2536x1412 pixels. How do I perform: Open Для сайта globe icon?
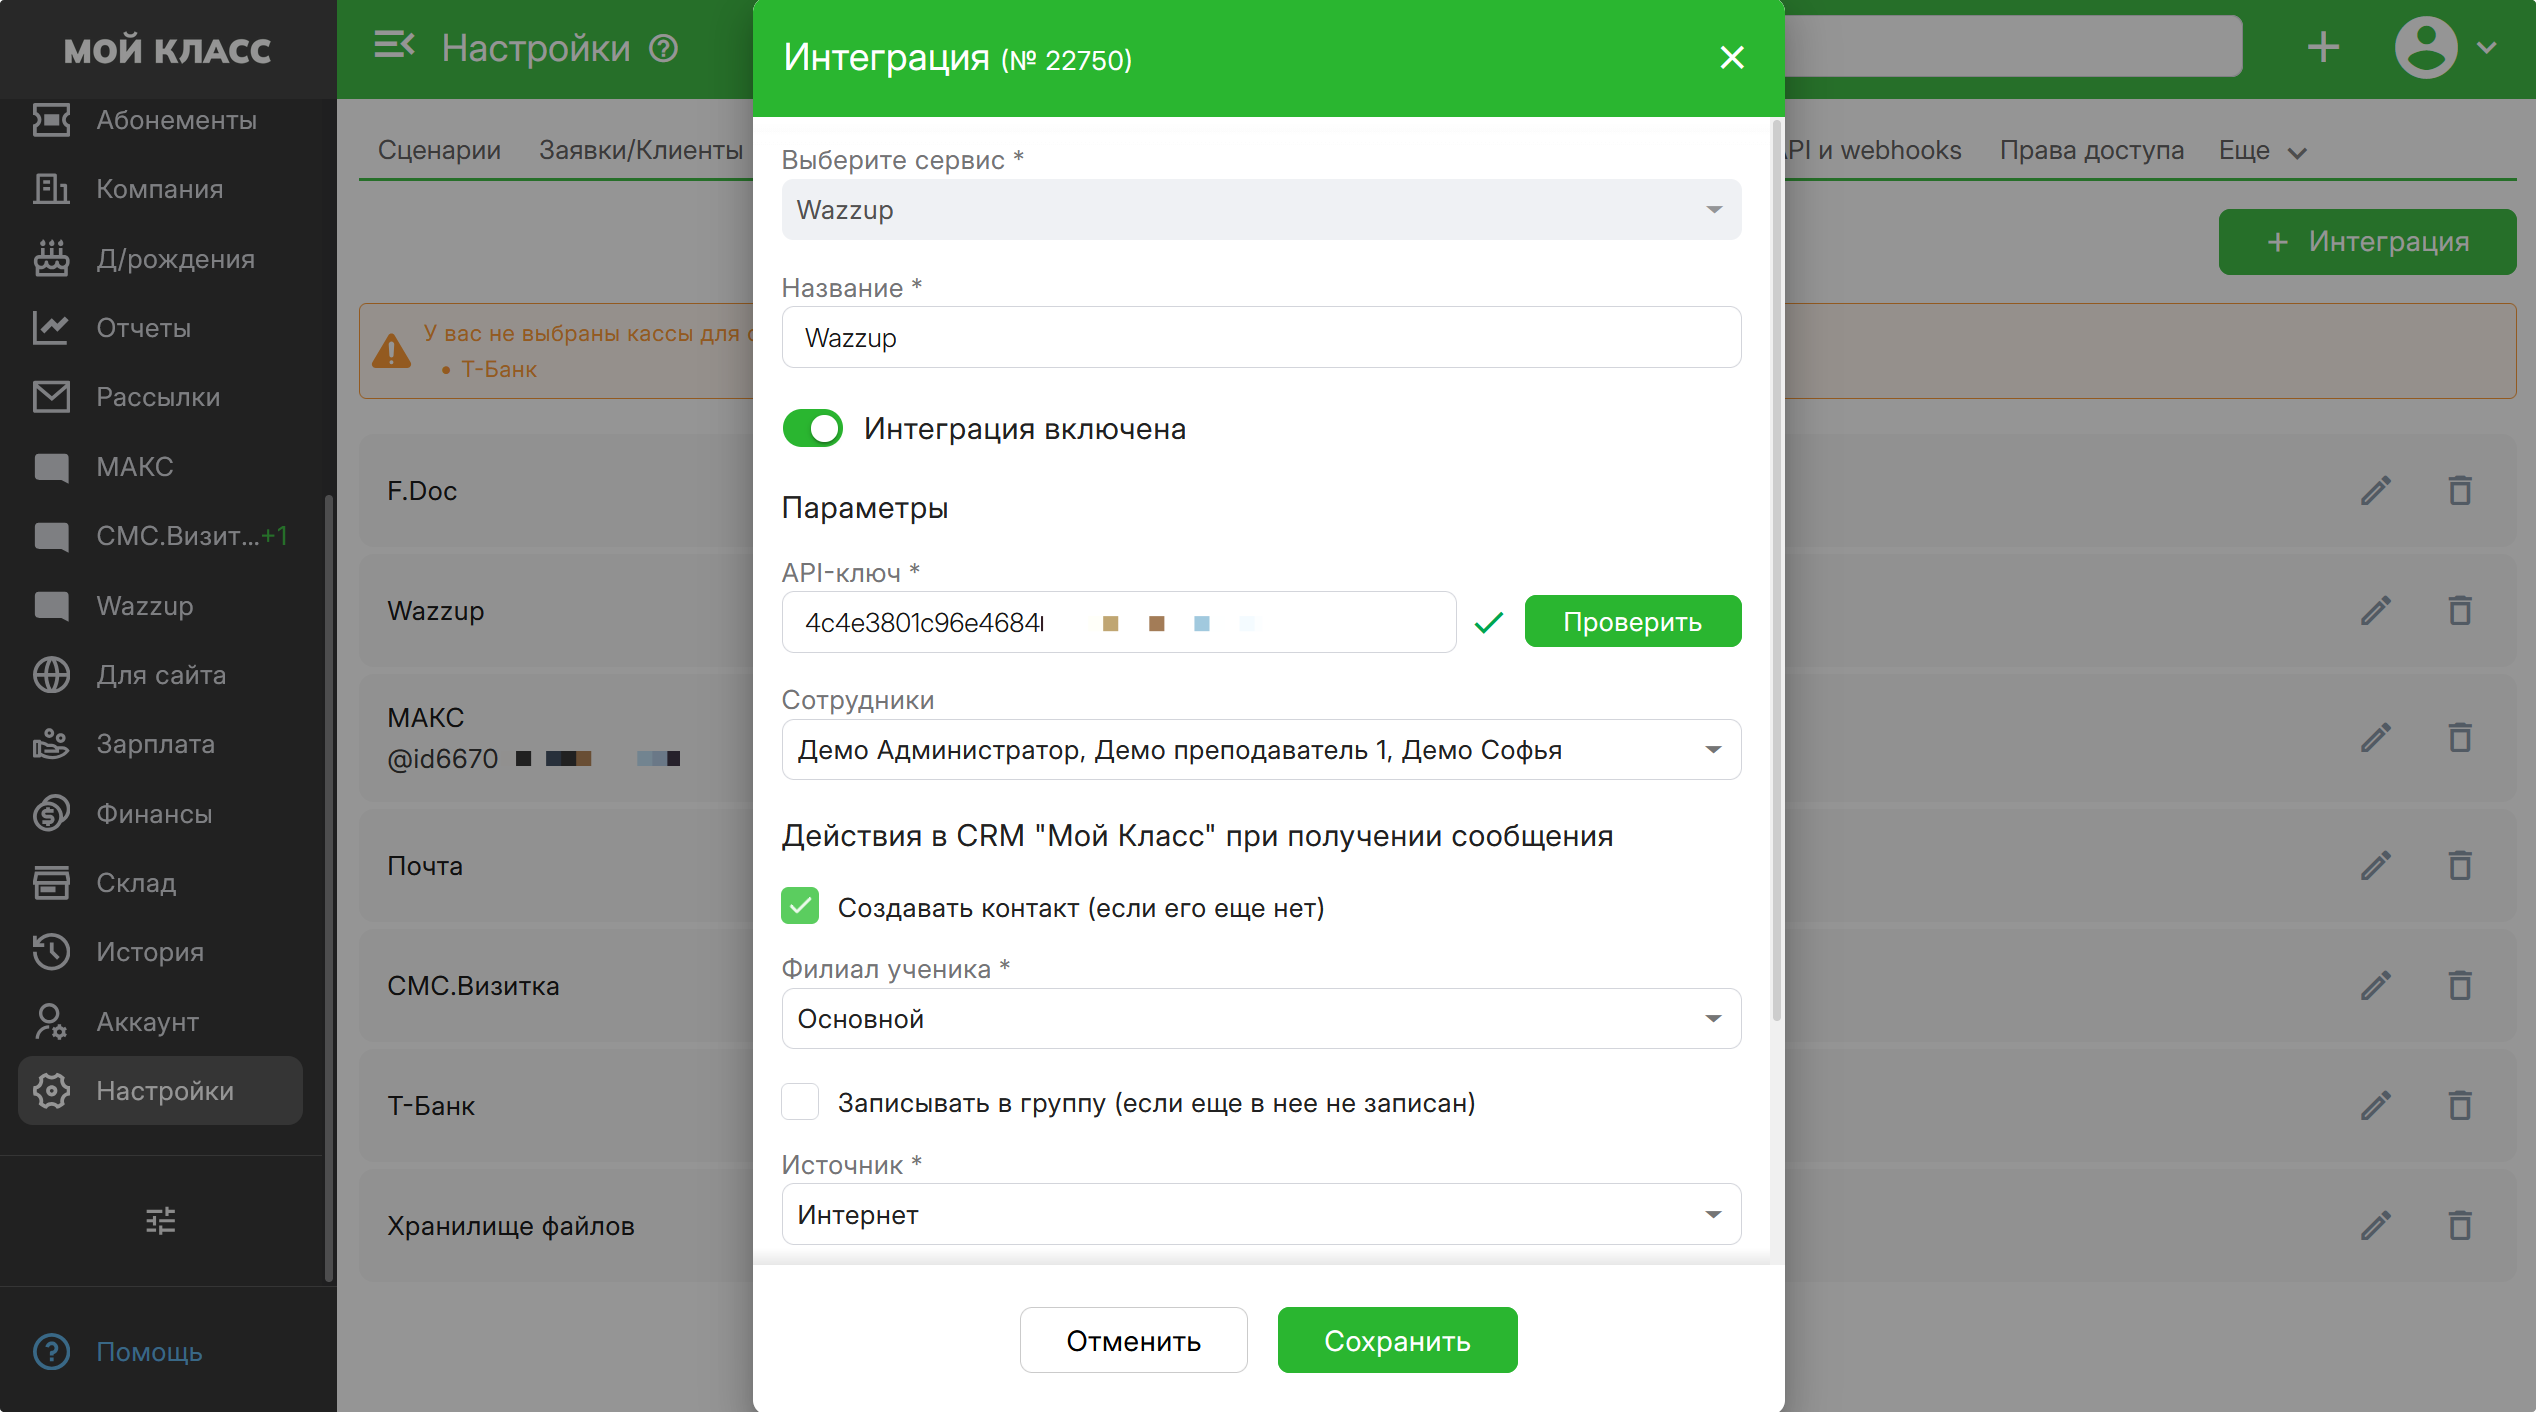tap(51, 675)
